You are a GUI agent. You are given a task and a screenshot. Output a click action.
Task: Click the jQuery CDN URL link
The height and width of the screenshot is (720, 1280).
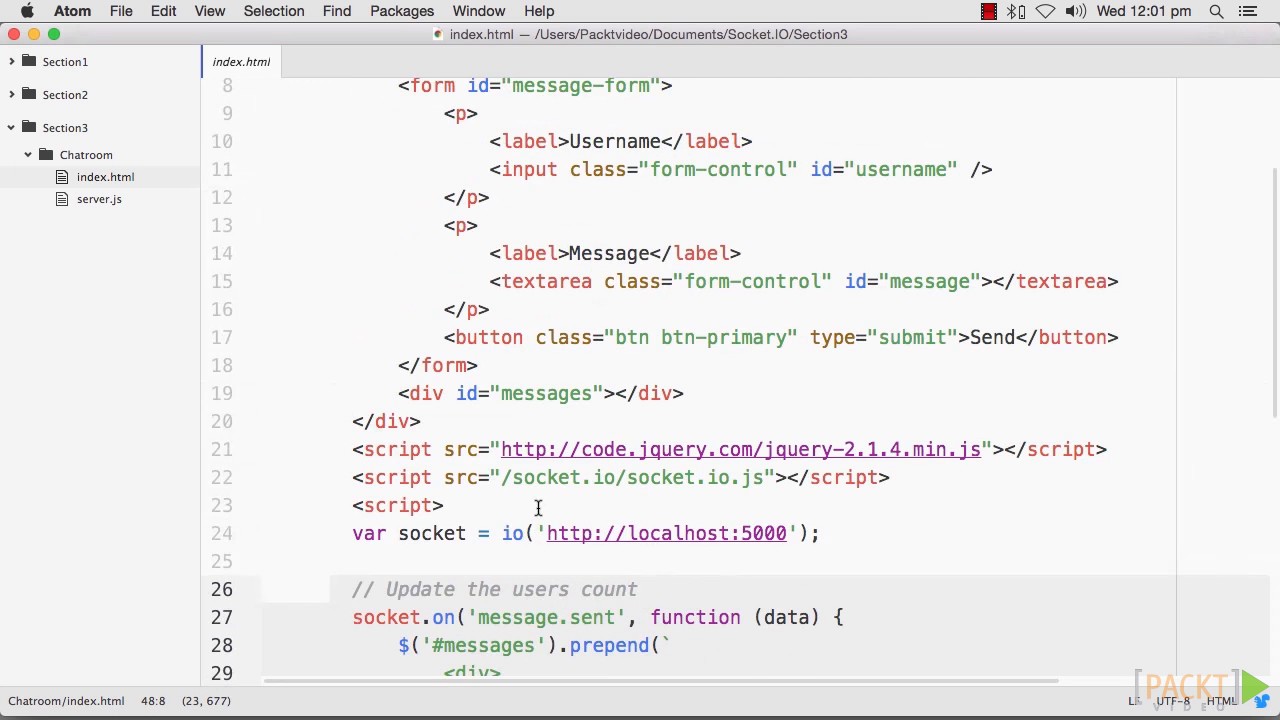tap(741, 450)
